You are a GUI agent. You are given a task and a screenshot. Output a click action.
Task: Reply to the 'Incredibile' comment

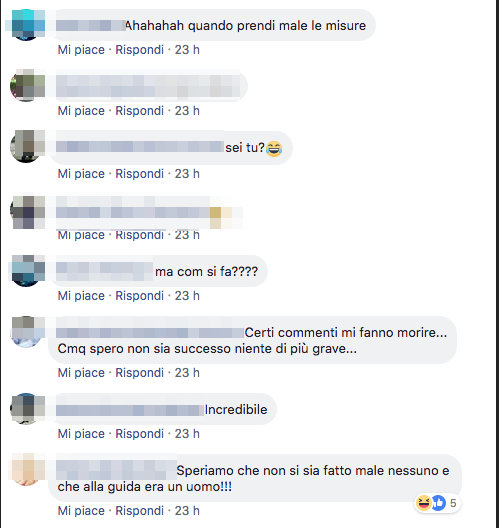click(139, 434)
